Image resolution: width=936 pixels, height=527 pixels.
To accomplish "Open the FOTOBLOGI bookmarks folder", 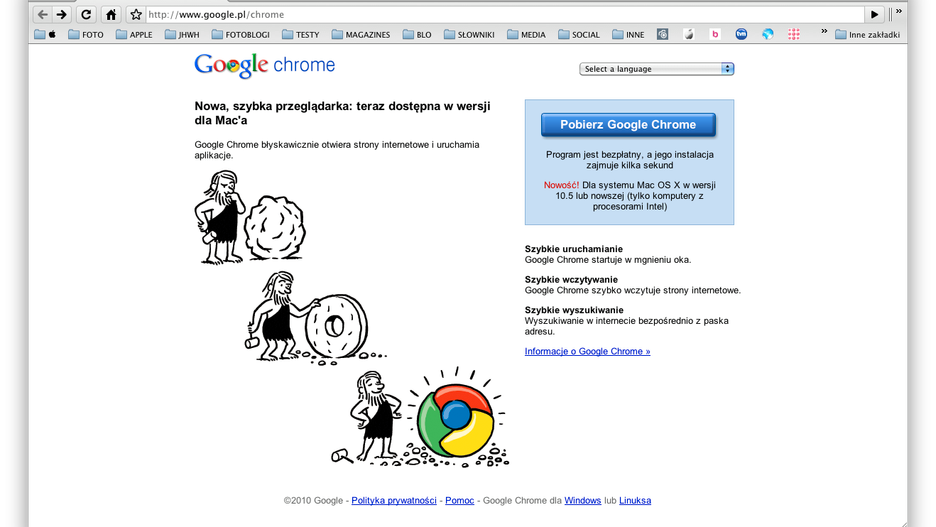I will (241, 35).
